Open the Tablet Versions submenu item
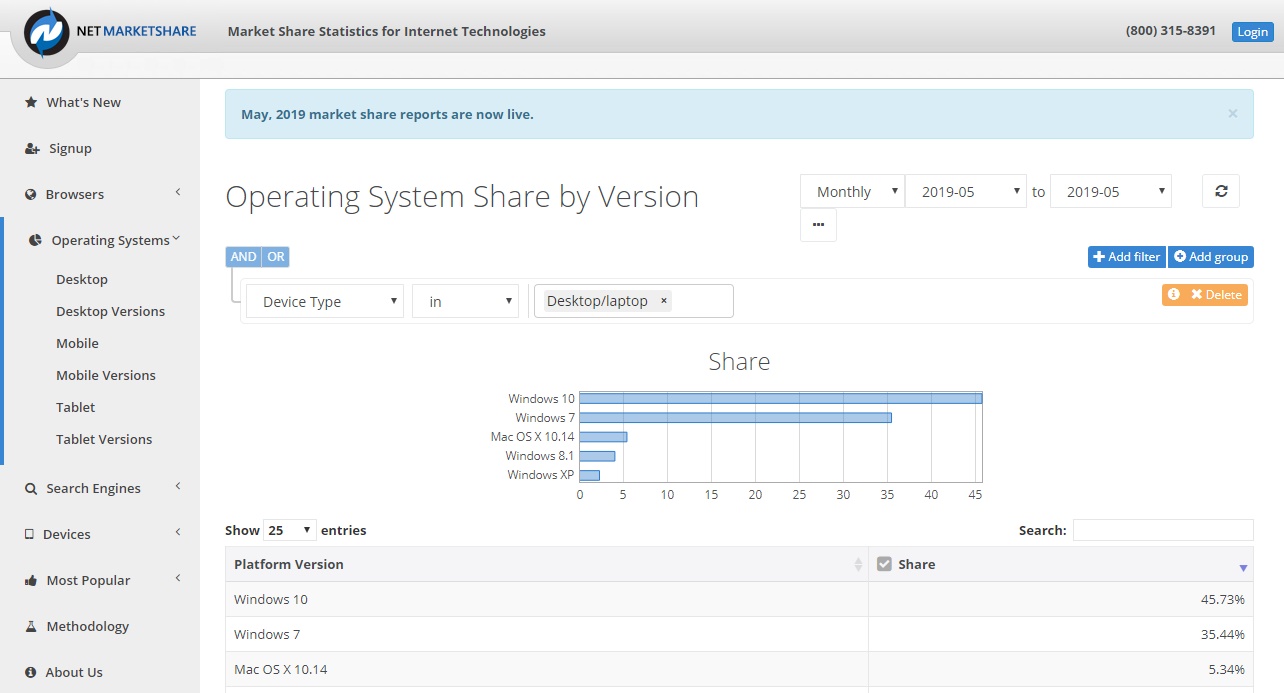This screenshot has height=693, width=1284. pyautogui.click(x=104, y=439)
